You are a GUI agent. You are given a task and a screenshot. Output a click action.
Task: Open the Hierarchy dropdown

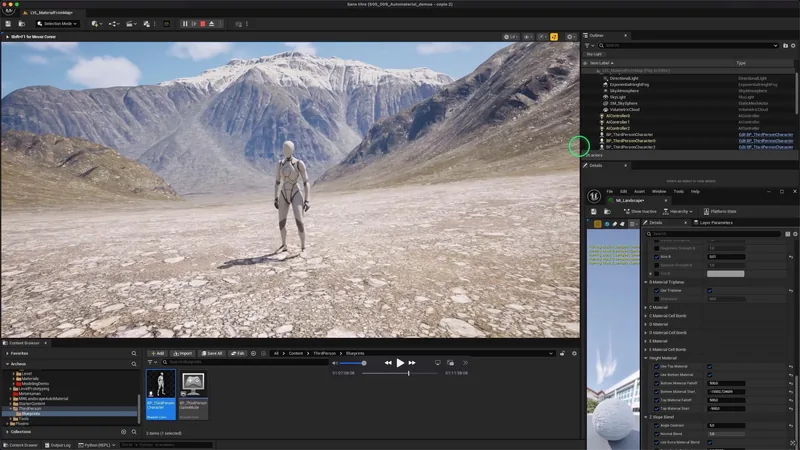point(678,211)
